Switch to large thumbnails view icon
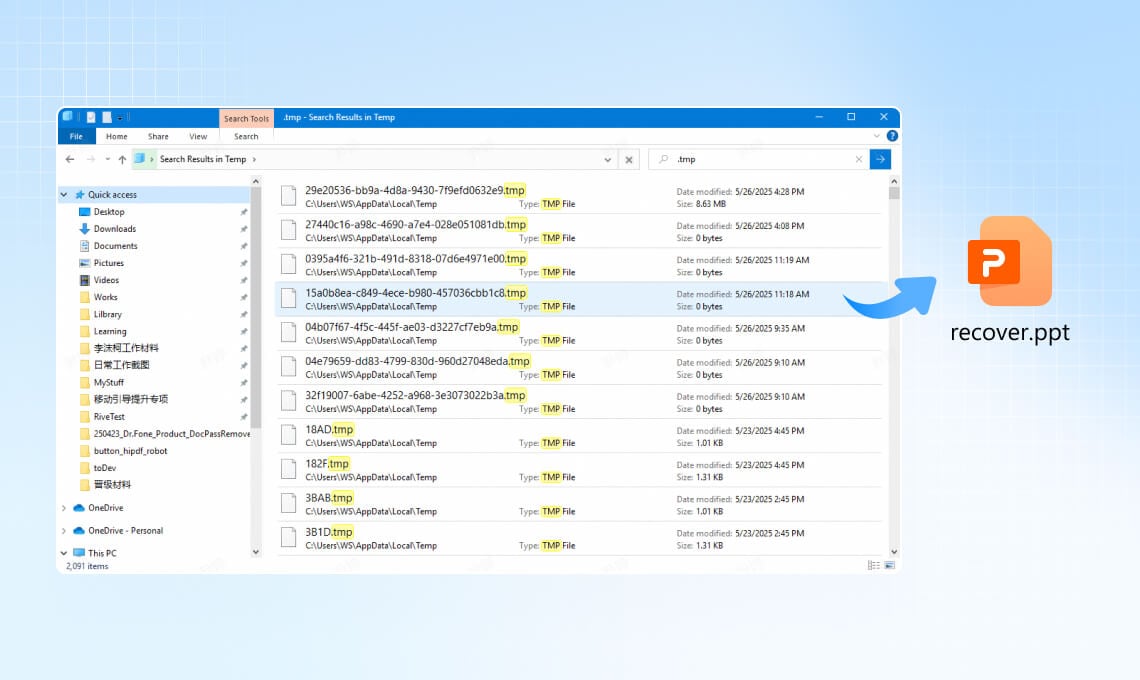Screen dimensions: 1140x680 [x=890, y=566]
